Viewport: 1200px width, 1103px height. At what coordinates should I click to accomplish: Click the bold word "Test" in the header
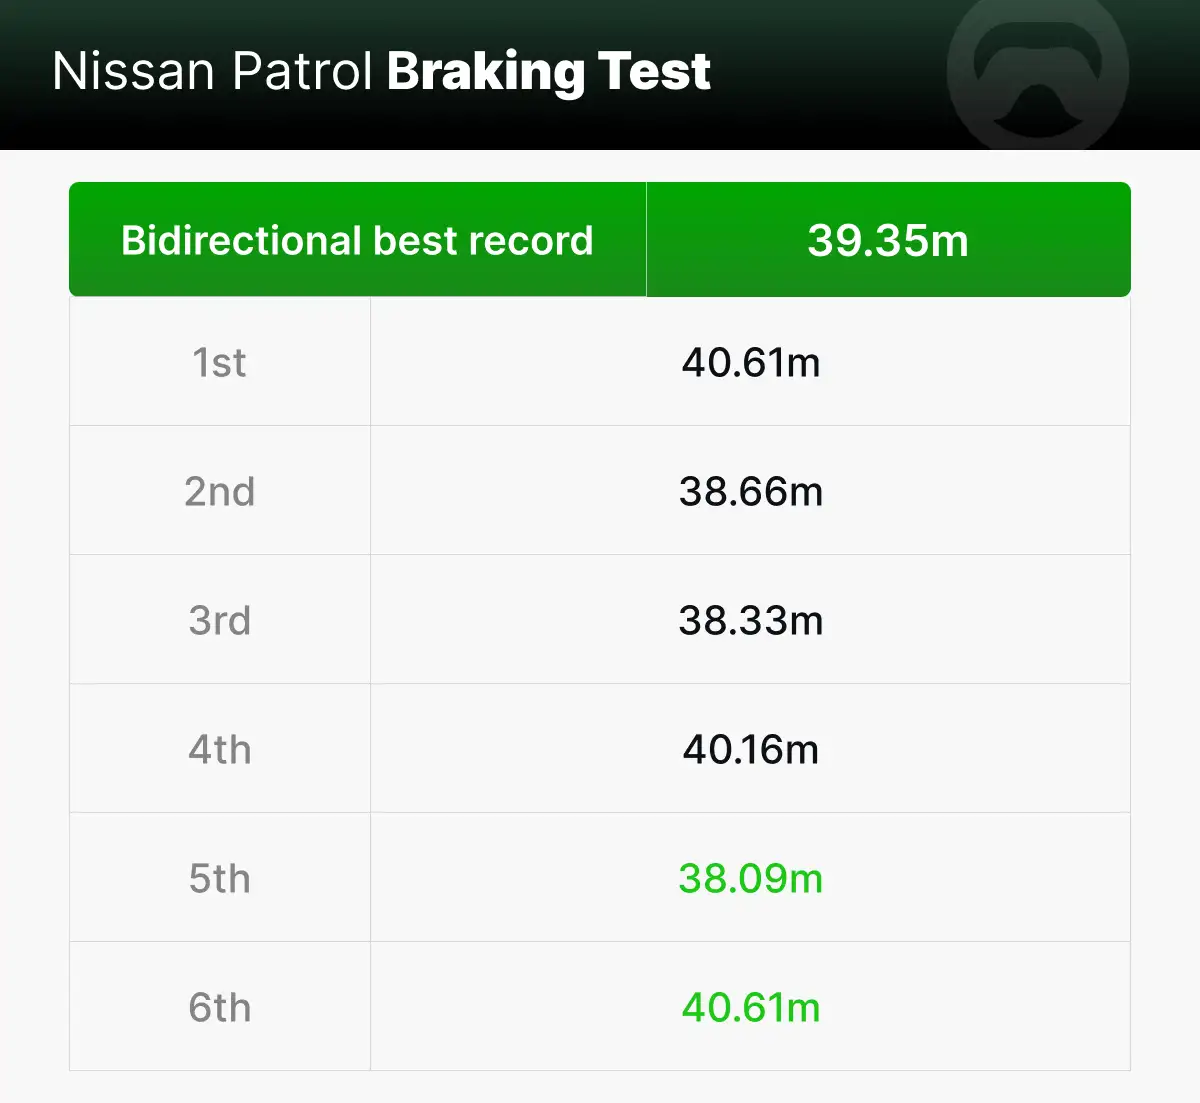(x=654, y=72)
